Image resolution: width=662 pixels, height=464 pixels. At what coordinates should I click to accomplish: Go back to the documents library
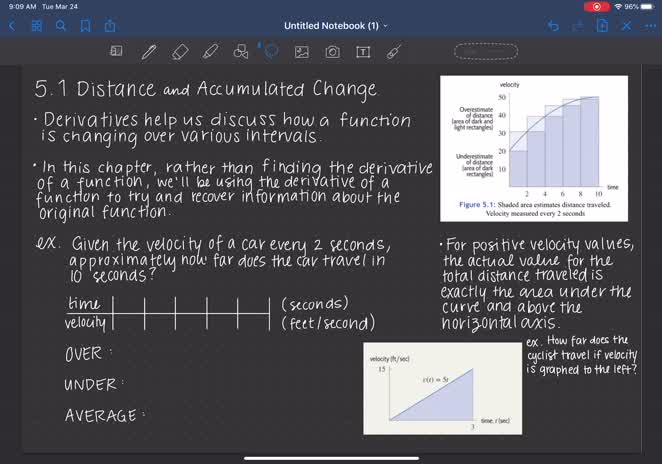click(12, 25)
